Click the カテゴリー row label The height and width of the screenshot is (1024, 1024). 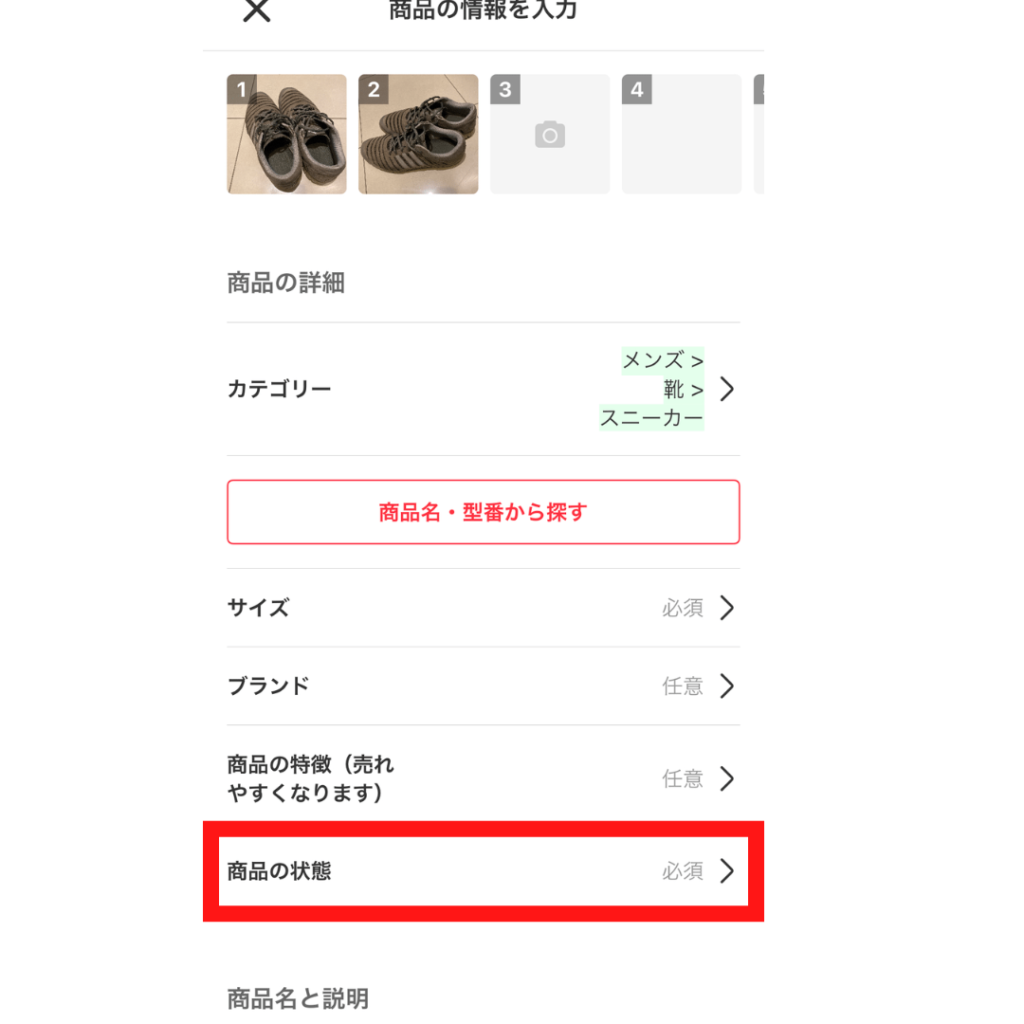pos(280,389)
